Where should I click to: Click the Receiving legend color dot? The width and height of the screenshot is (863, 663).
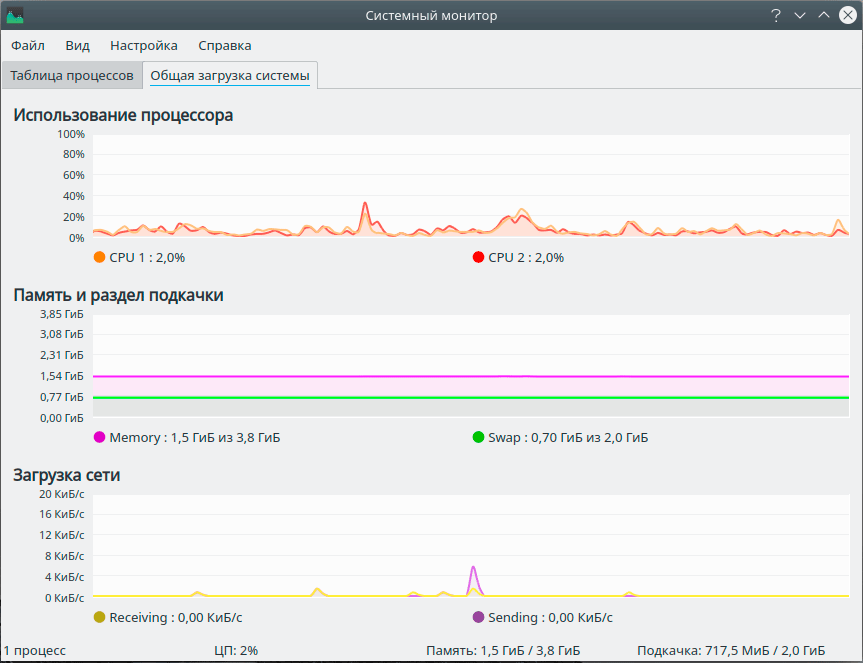(100, 617)
